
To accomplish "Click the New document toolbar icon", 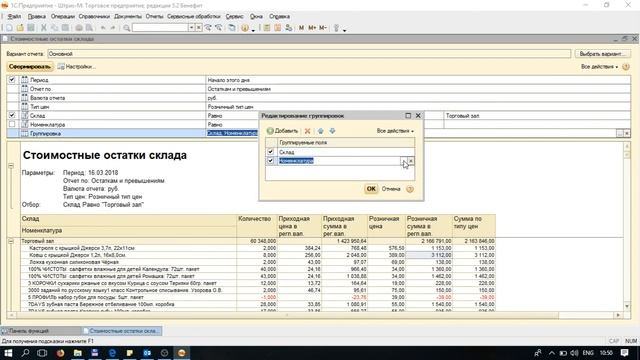I will [x=9, y=28].
